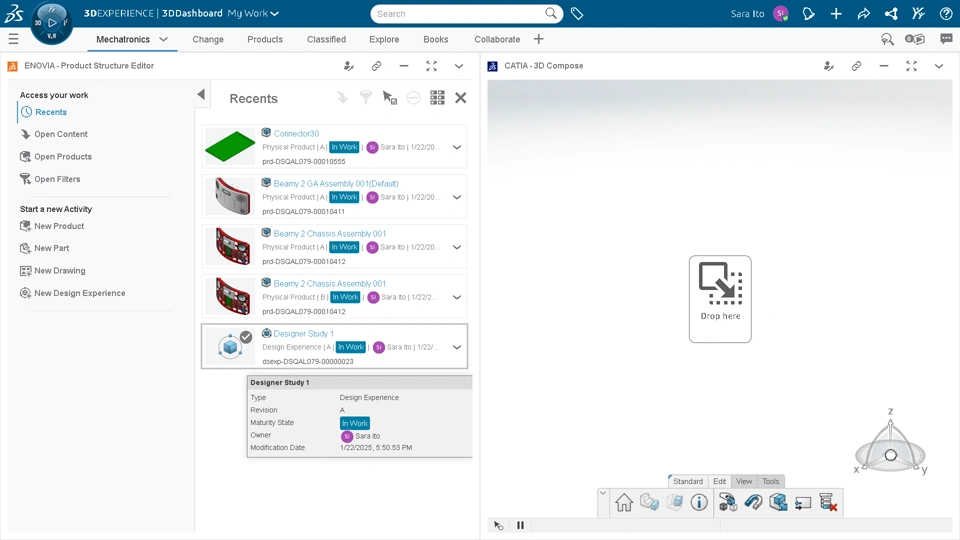The image size is (960, 540).
Task: Click the hand-holding-cubes icon in action bar
Action: click(x=728, y=502)
